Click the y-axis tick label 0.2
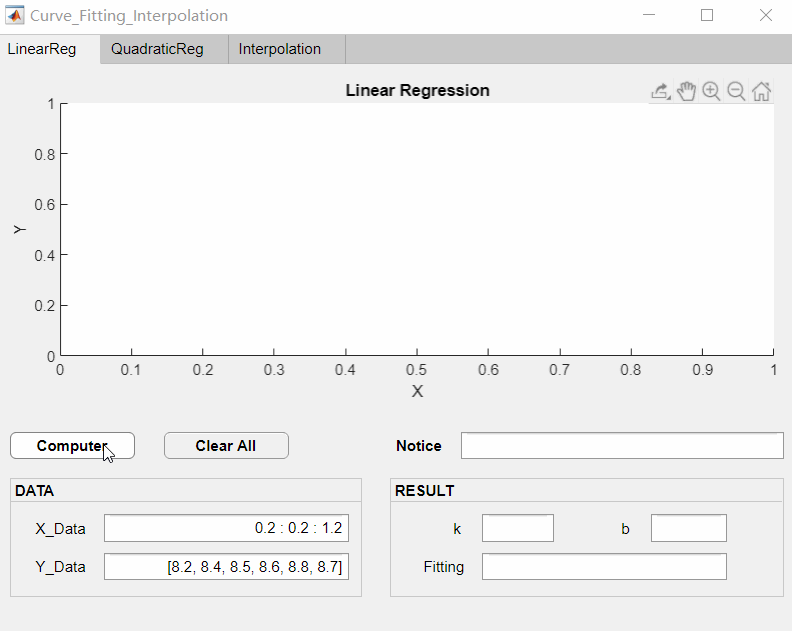The height and width of the screenshot is (631, 792). pyautogui.click(x=44, y=306)
